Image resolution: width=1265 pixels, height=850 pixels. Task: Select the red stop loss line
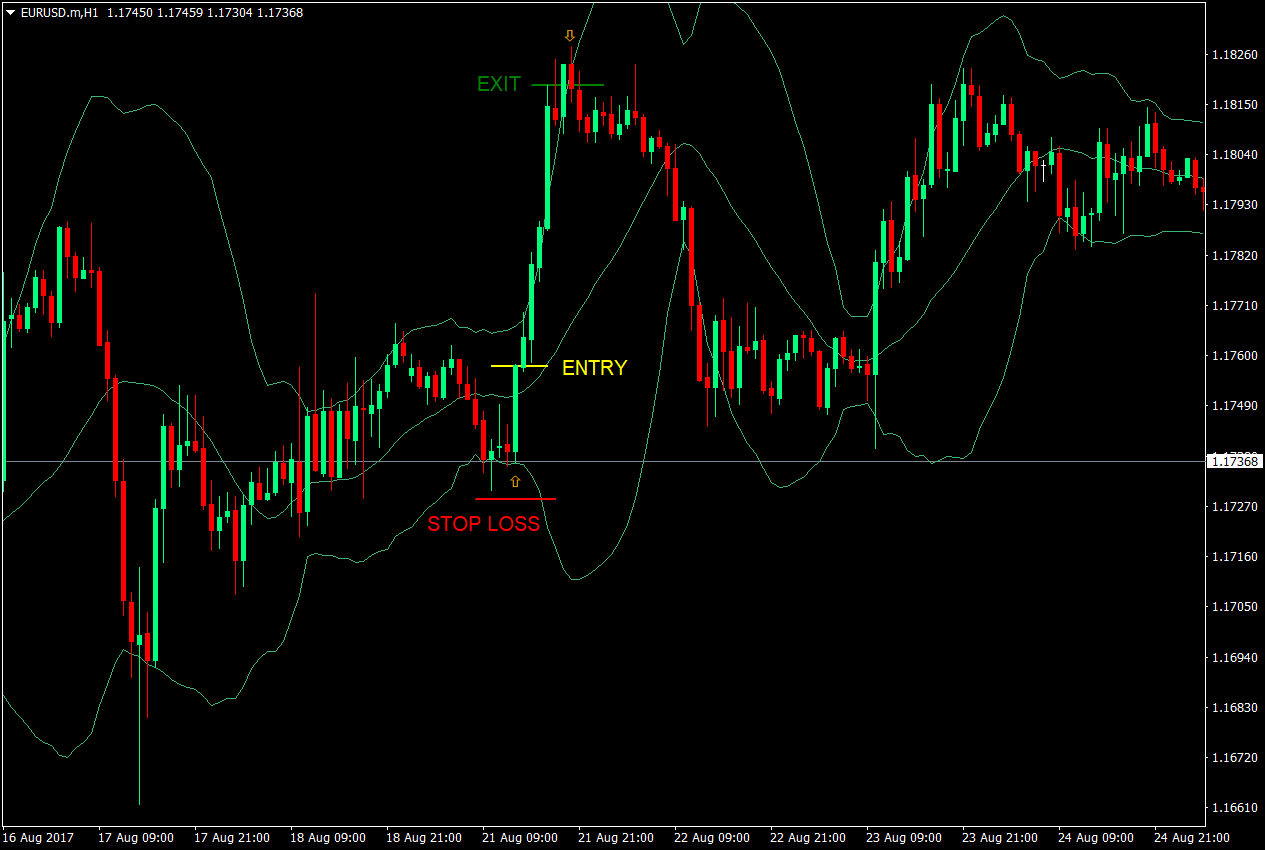(x=516, y=498)
